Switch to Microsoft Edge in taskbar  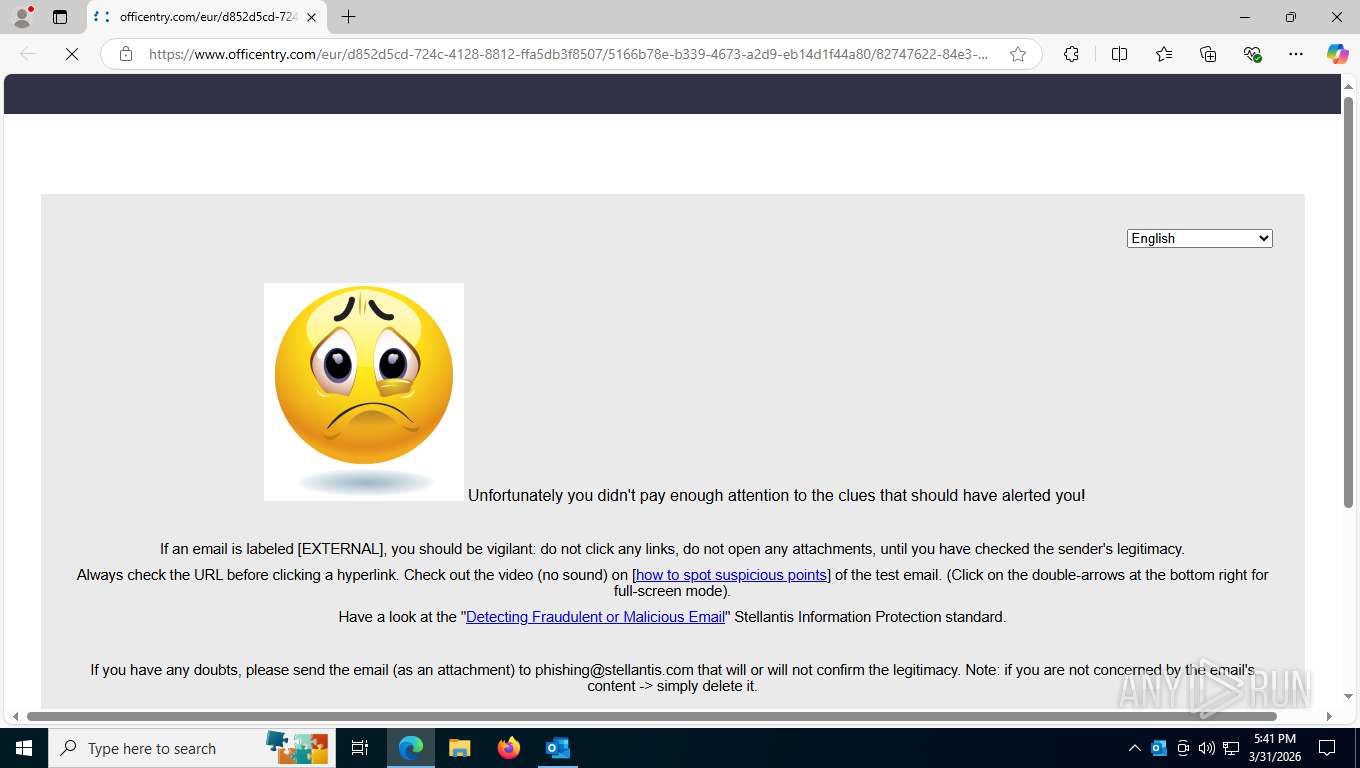pos(410,748)
